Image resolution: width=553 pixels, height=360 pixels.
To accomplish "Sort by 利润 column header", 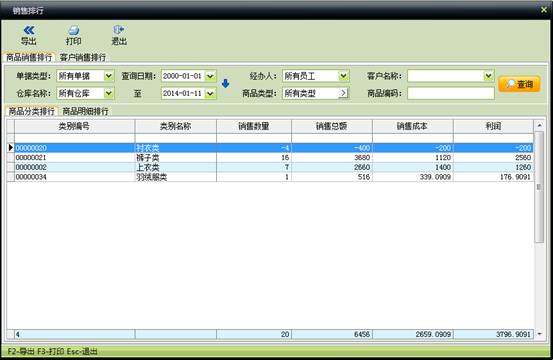I will coord(493,126).
